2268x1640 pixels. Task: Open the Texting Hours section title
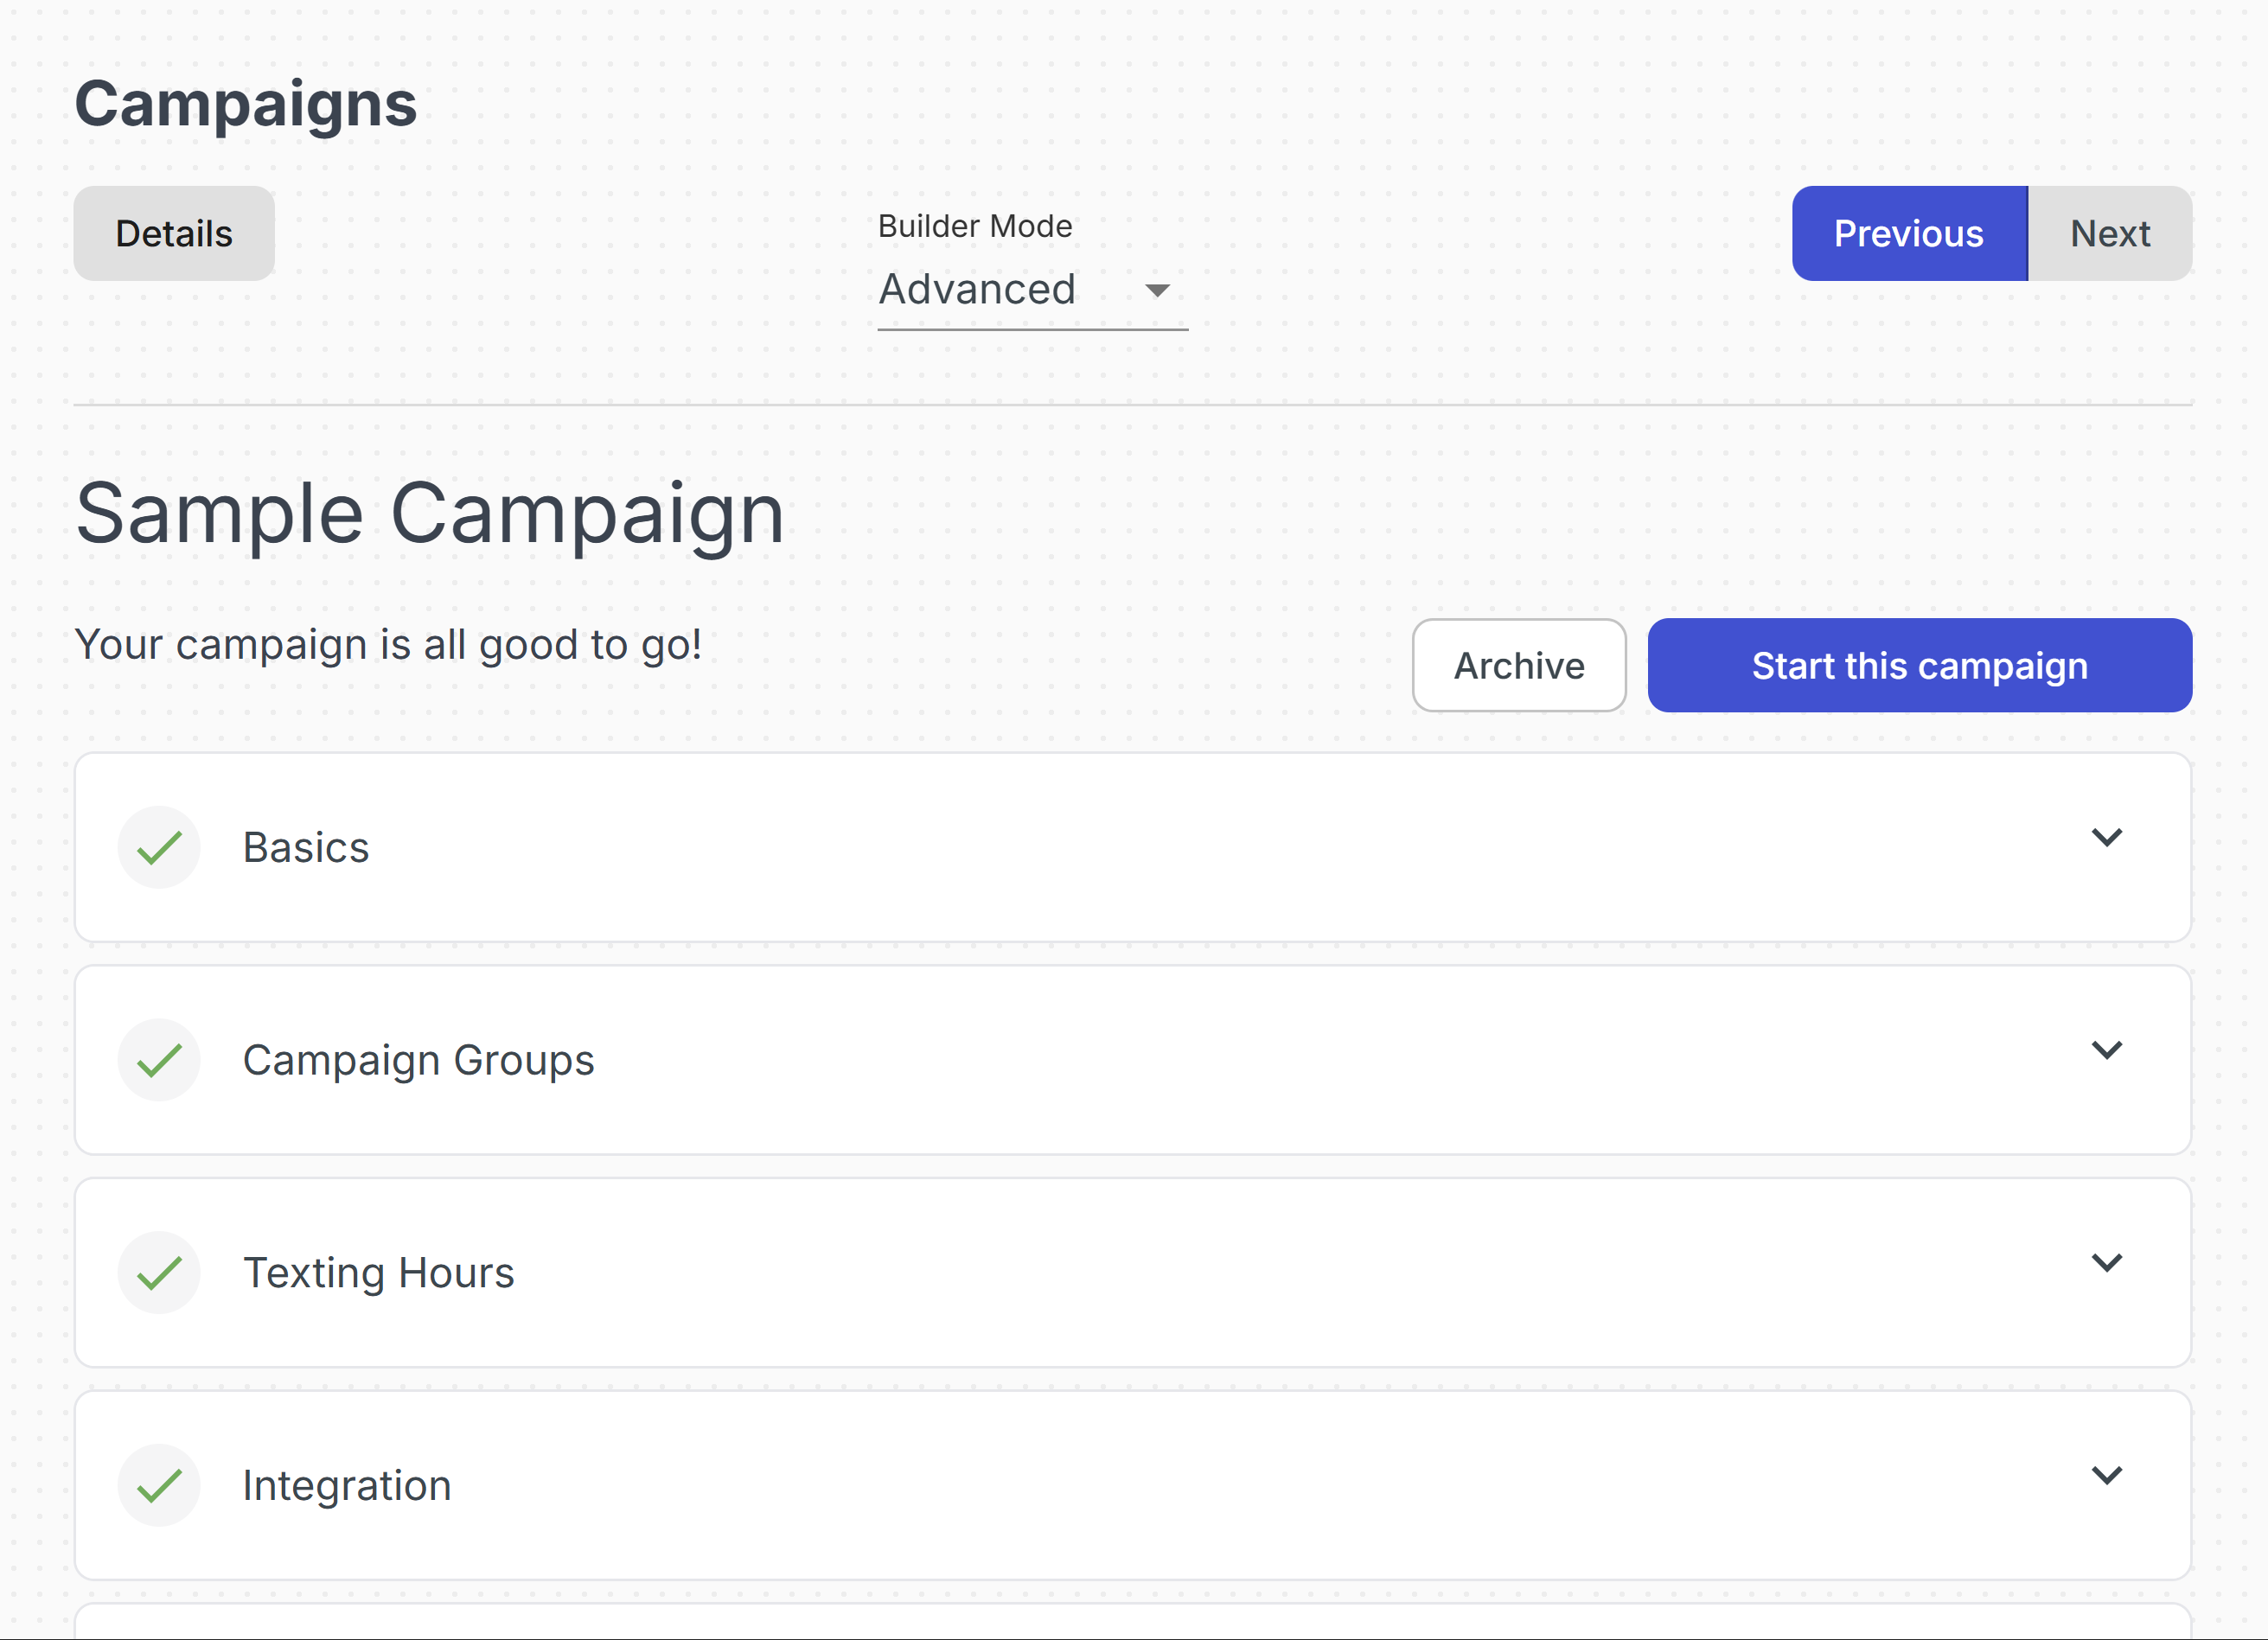pyautogui.click(x=378, y=1272)
